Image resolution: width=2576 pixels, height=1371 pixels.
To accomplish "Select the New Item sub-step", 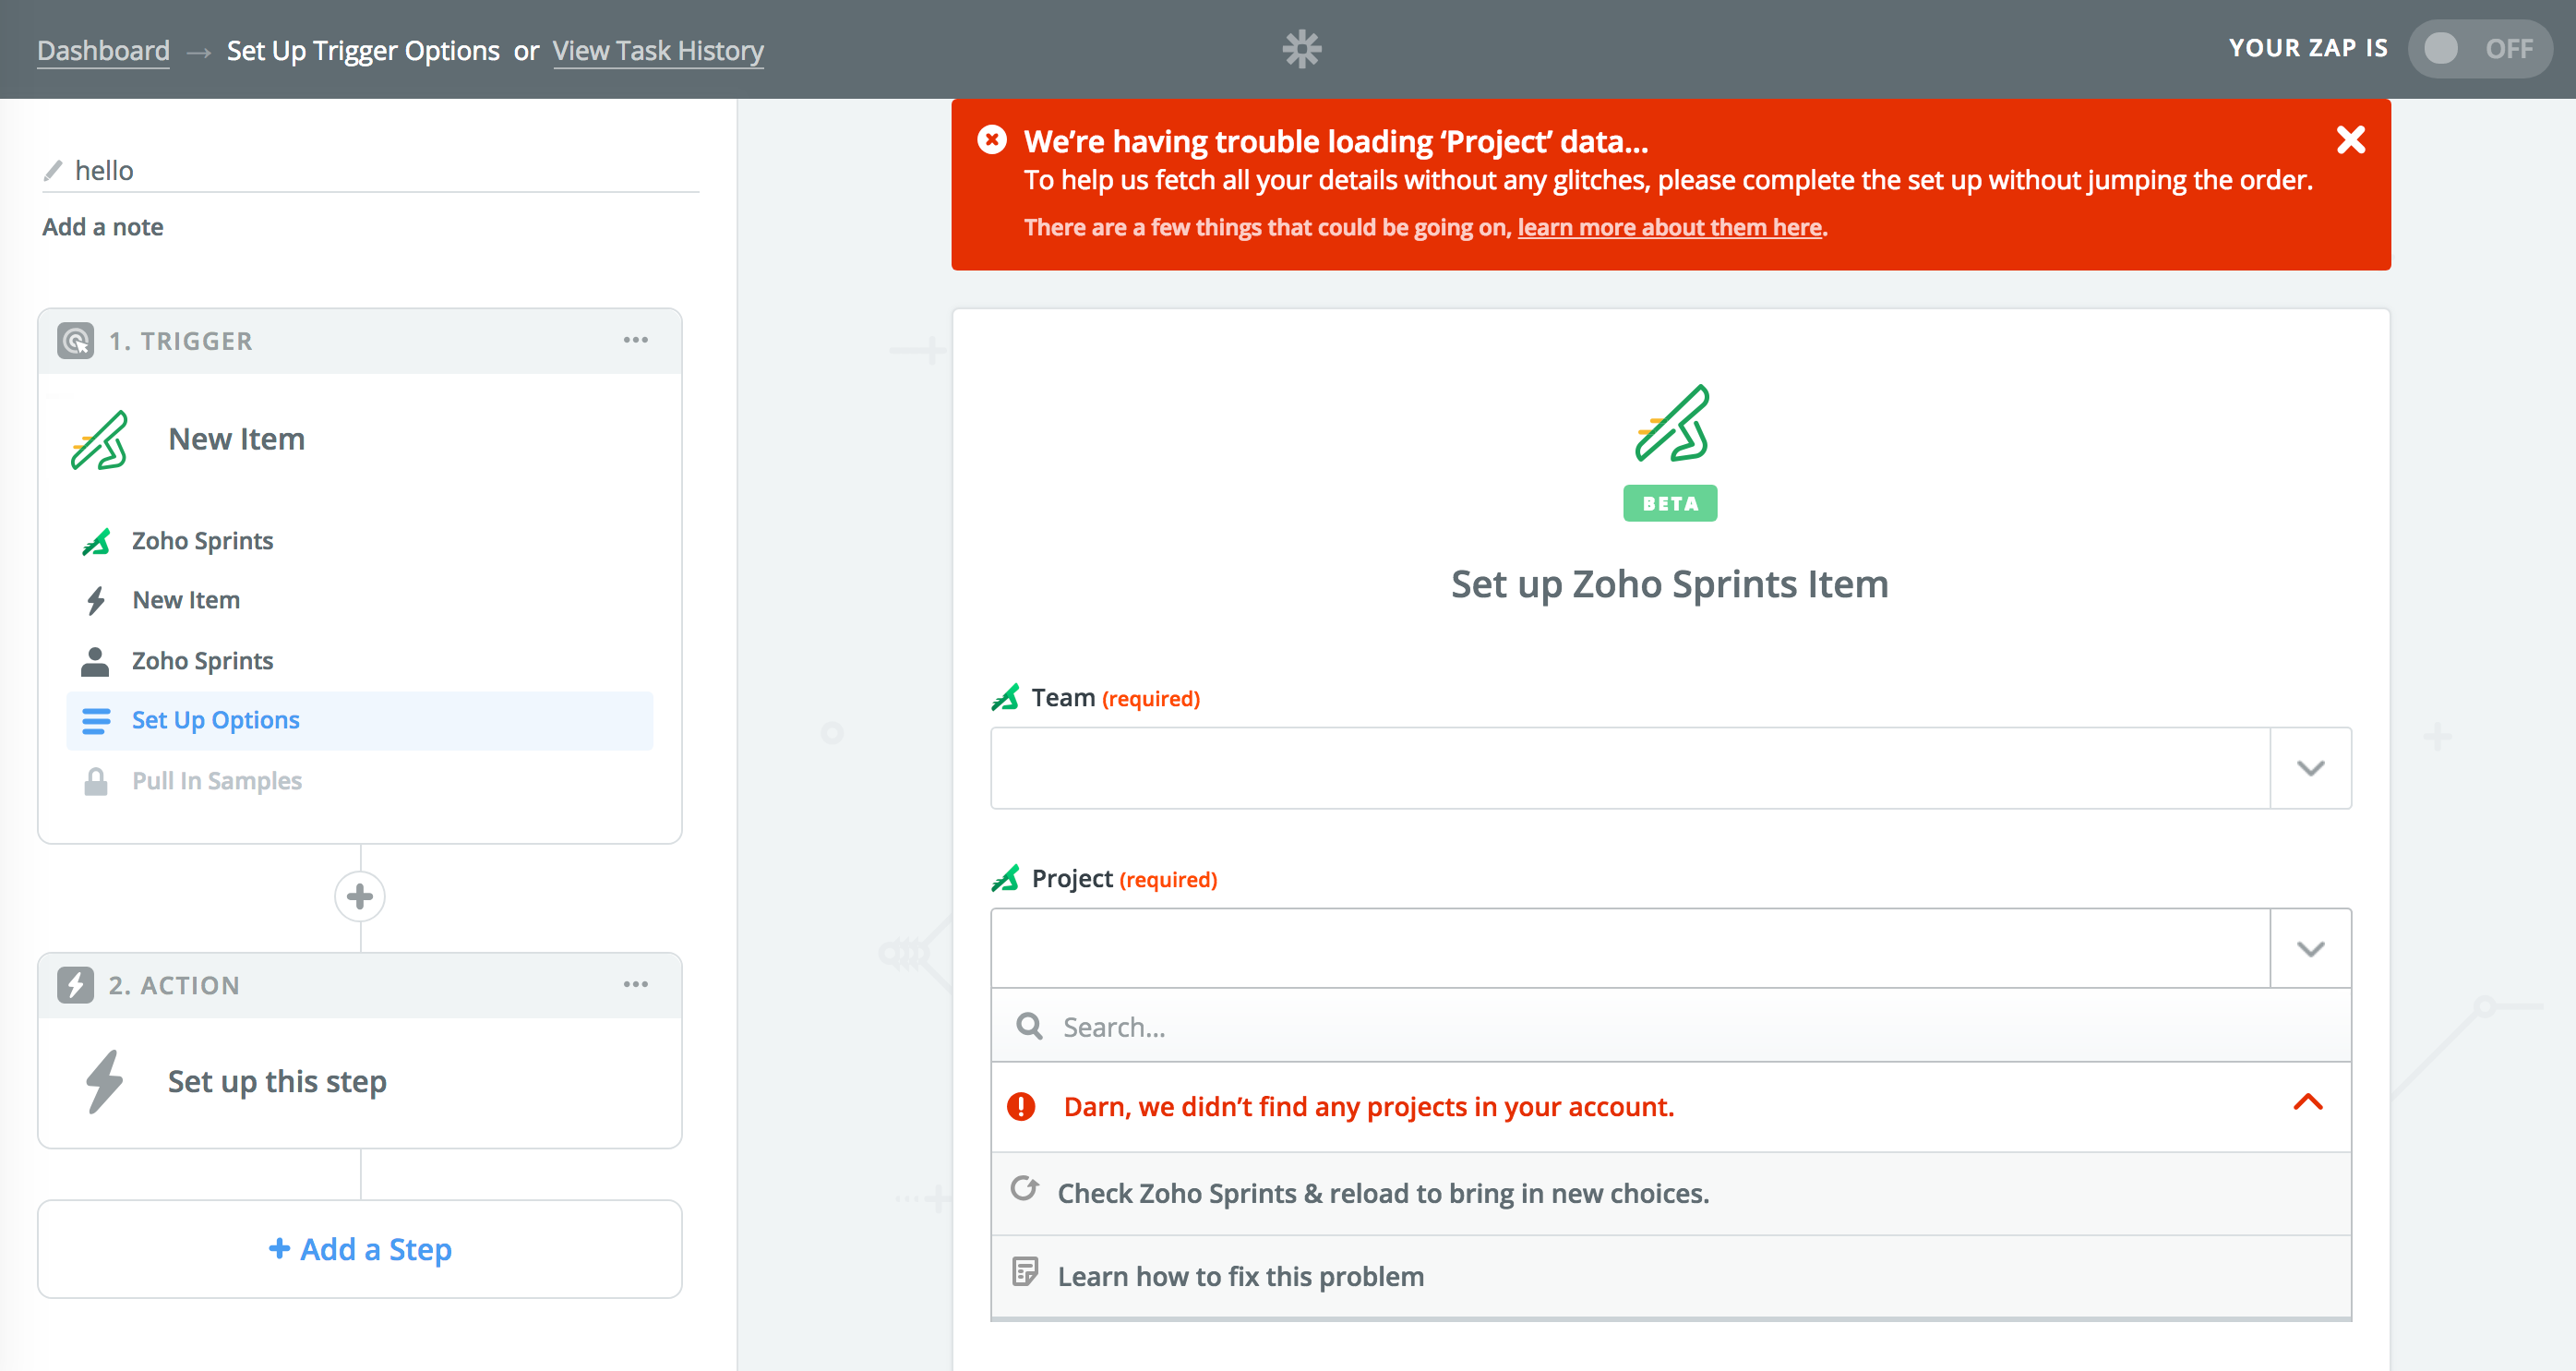I will (x=186, y=600).
